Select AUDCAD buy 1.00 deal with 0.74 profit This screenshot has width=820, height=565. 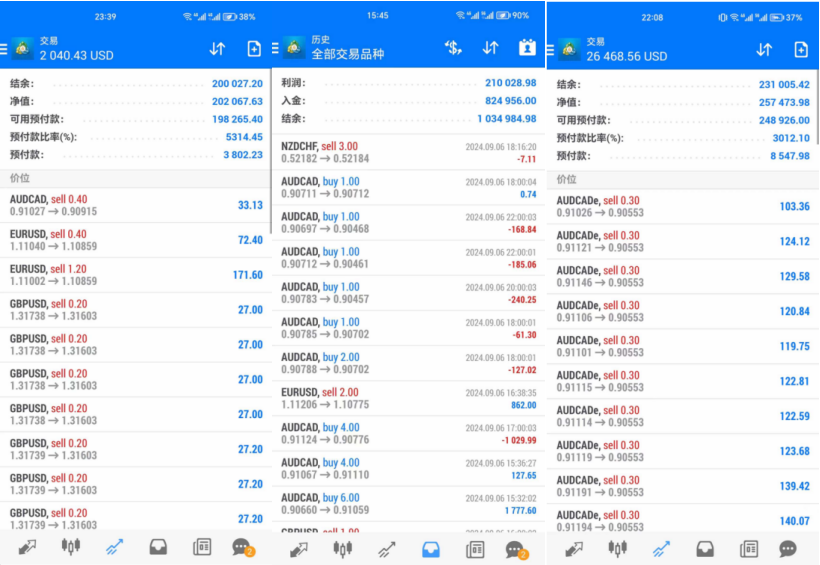pyautogui.click(x=408, y=187)
